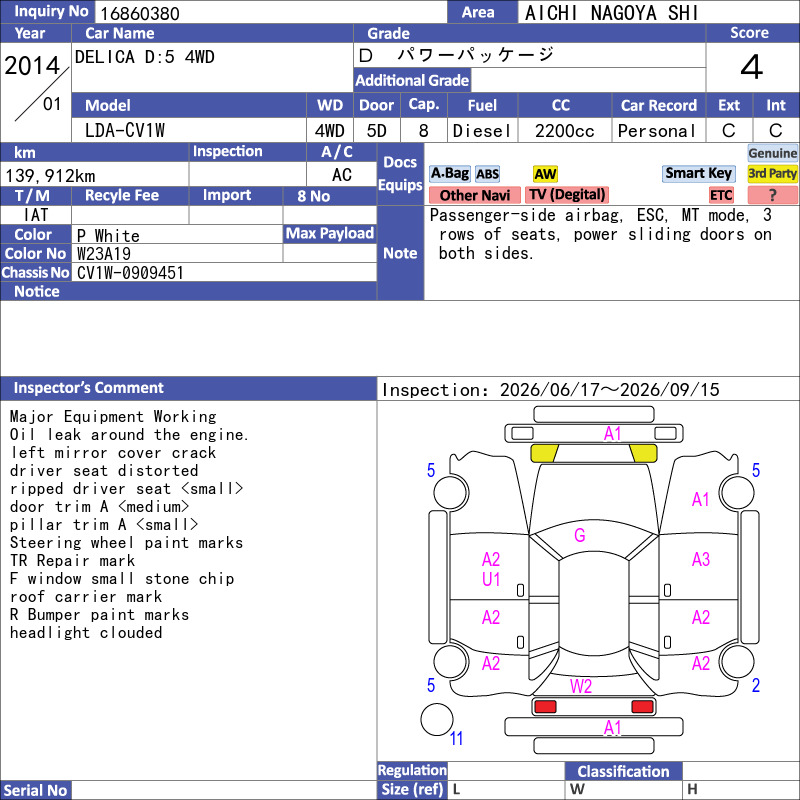Select 'F window small stone chip' line

pyautogui.click(x=122, y=579)
